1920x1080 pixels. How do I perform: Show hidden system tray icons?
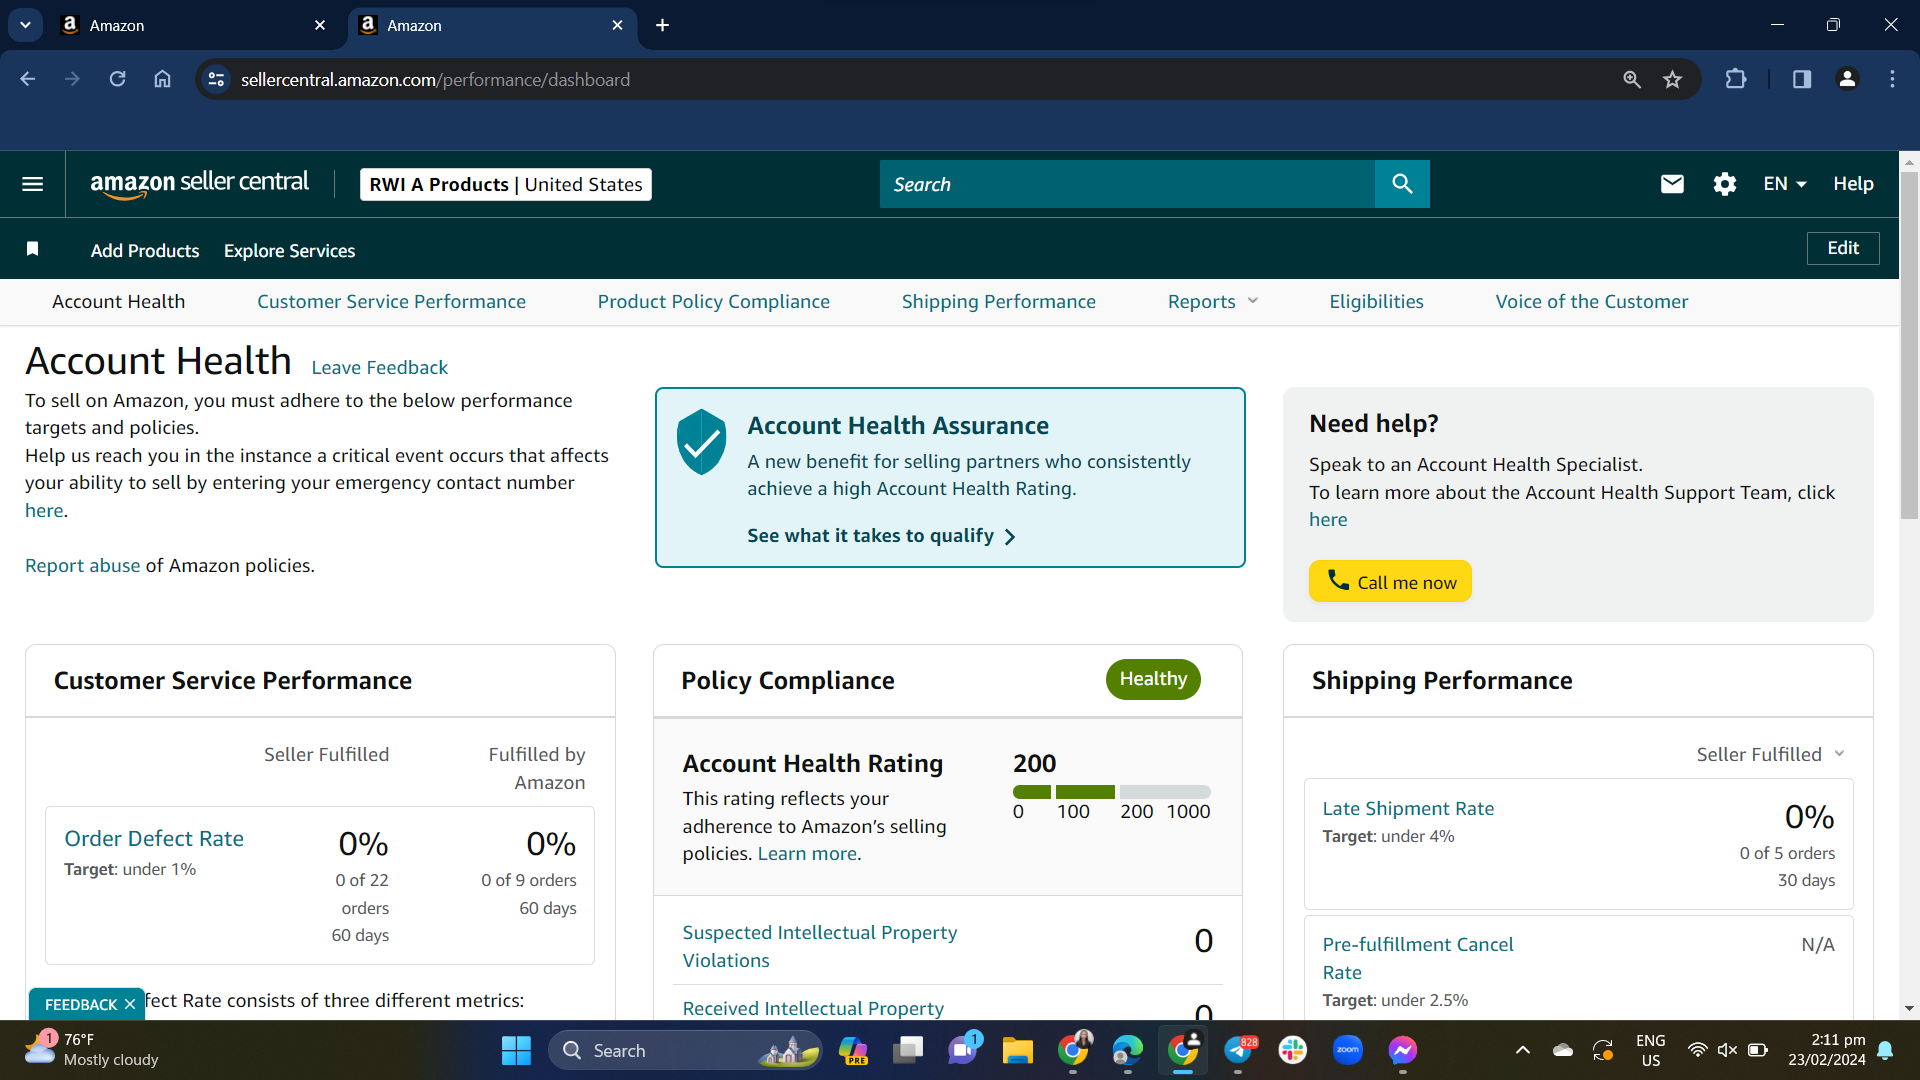[x=1522, y=1050]
